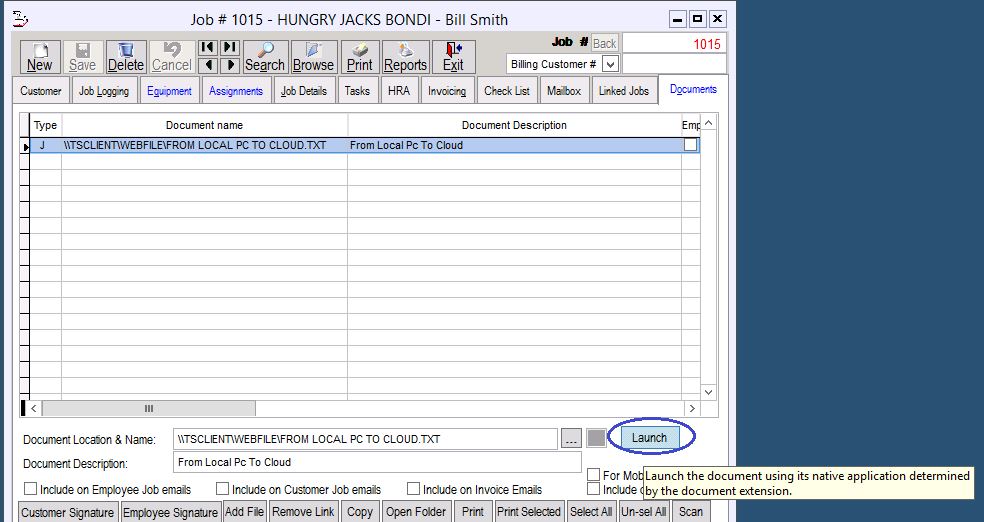
Task: Click the Exit toolbar icon
Action: tap(453, 57)
